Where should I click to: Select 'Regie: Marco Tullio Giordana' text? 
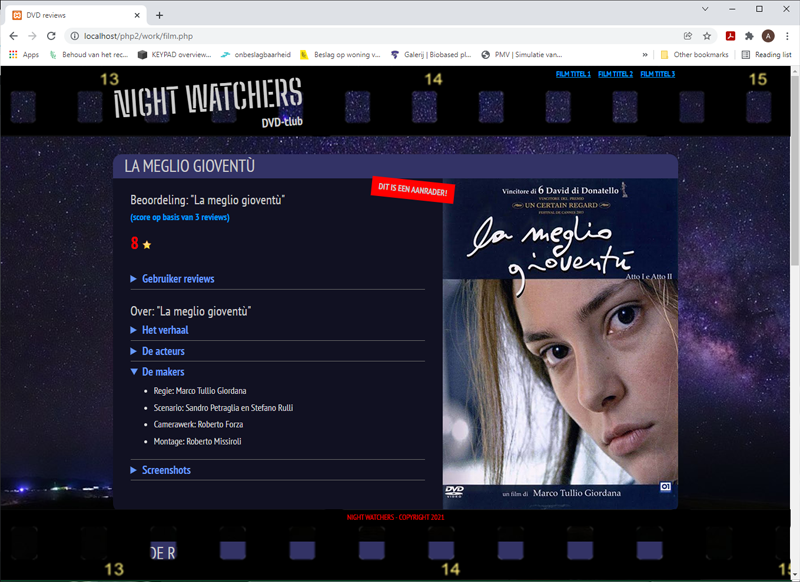(200, 391)
